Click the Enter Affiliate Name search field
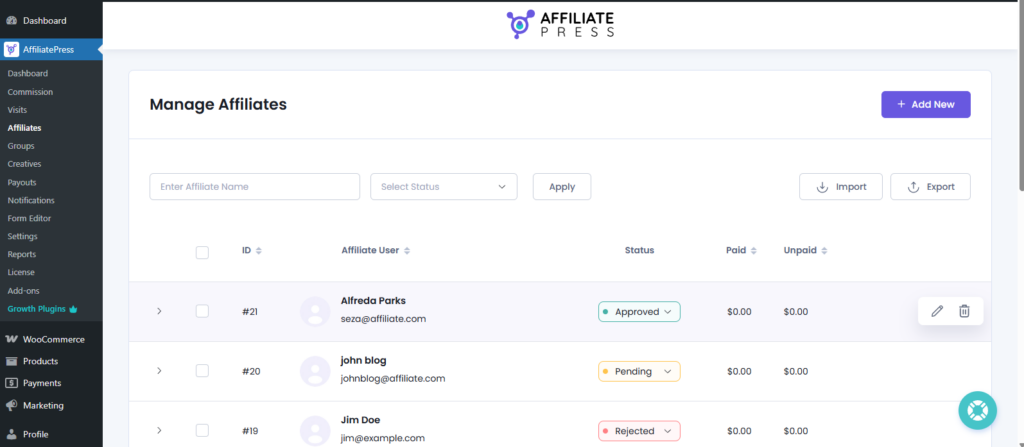 [254, 187]
